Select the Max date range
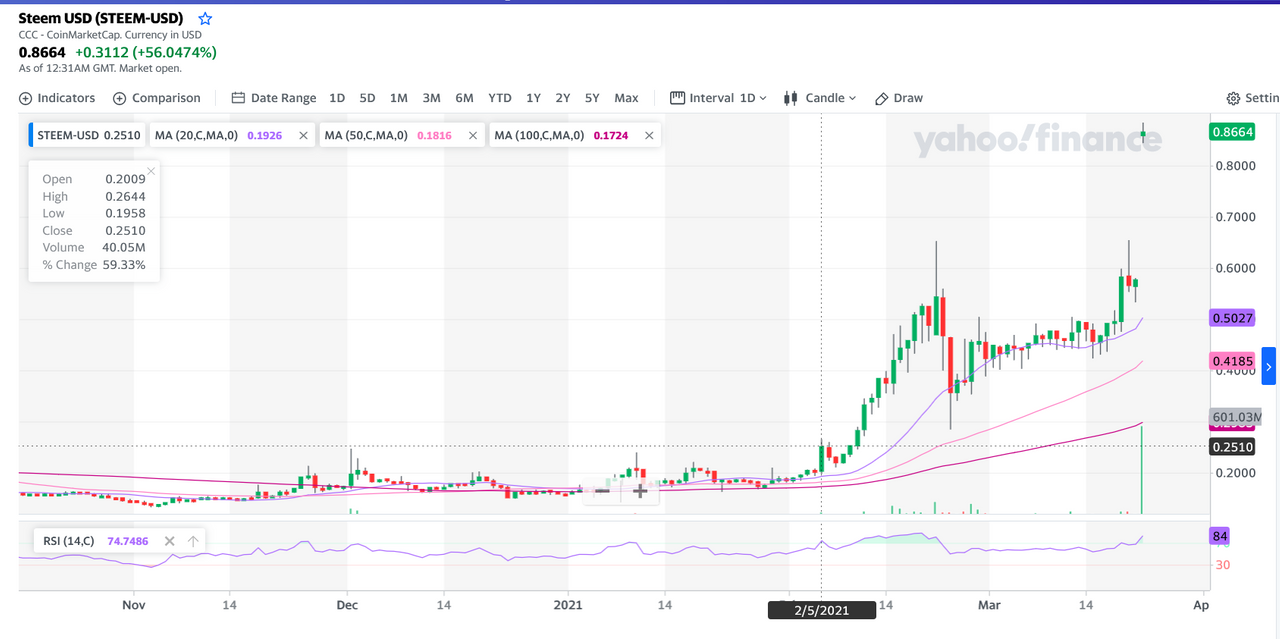Screen dimensions: 1280x639 point(626,98)
